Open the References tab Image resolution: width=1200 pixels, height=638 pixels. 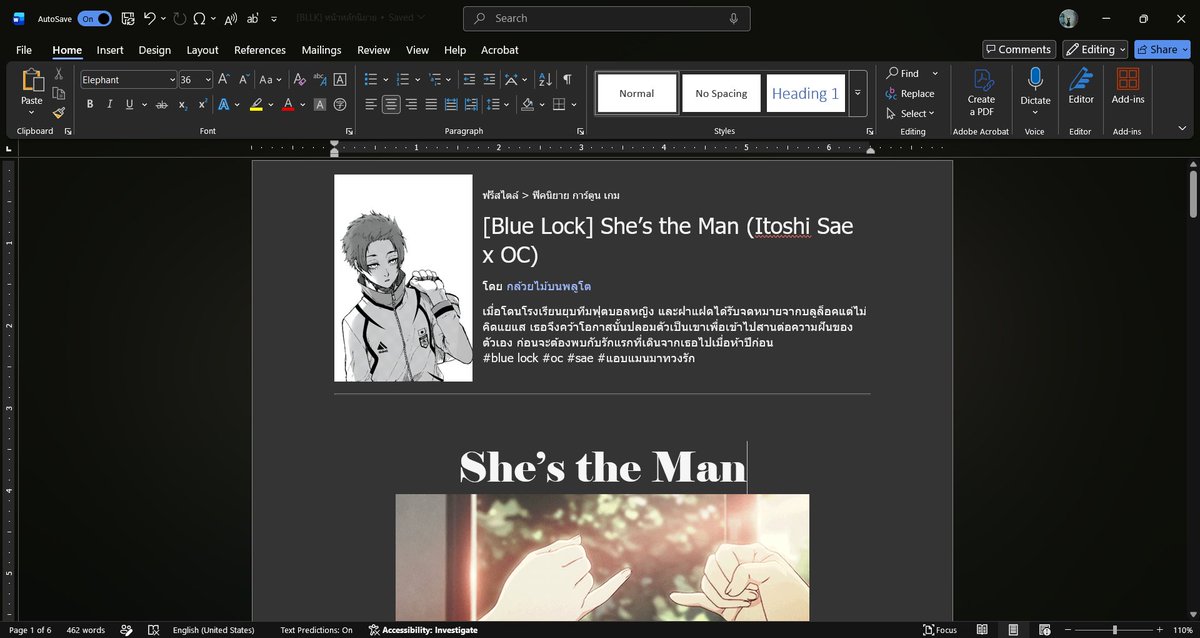pyautogui.click(x=260, y=50)
